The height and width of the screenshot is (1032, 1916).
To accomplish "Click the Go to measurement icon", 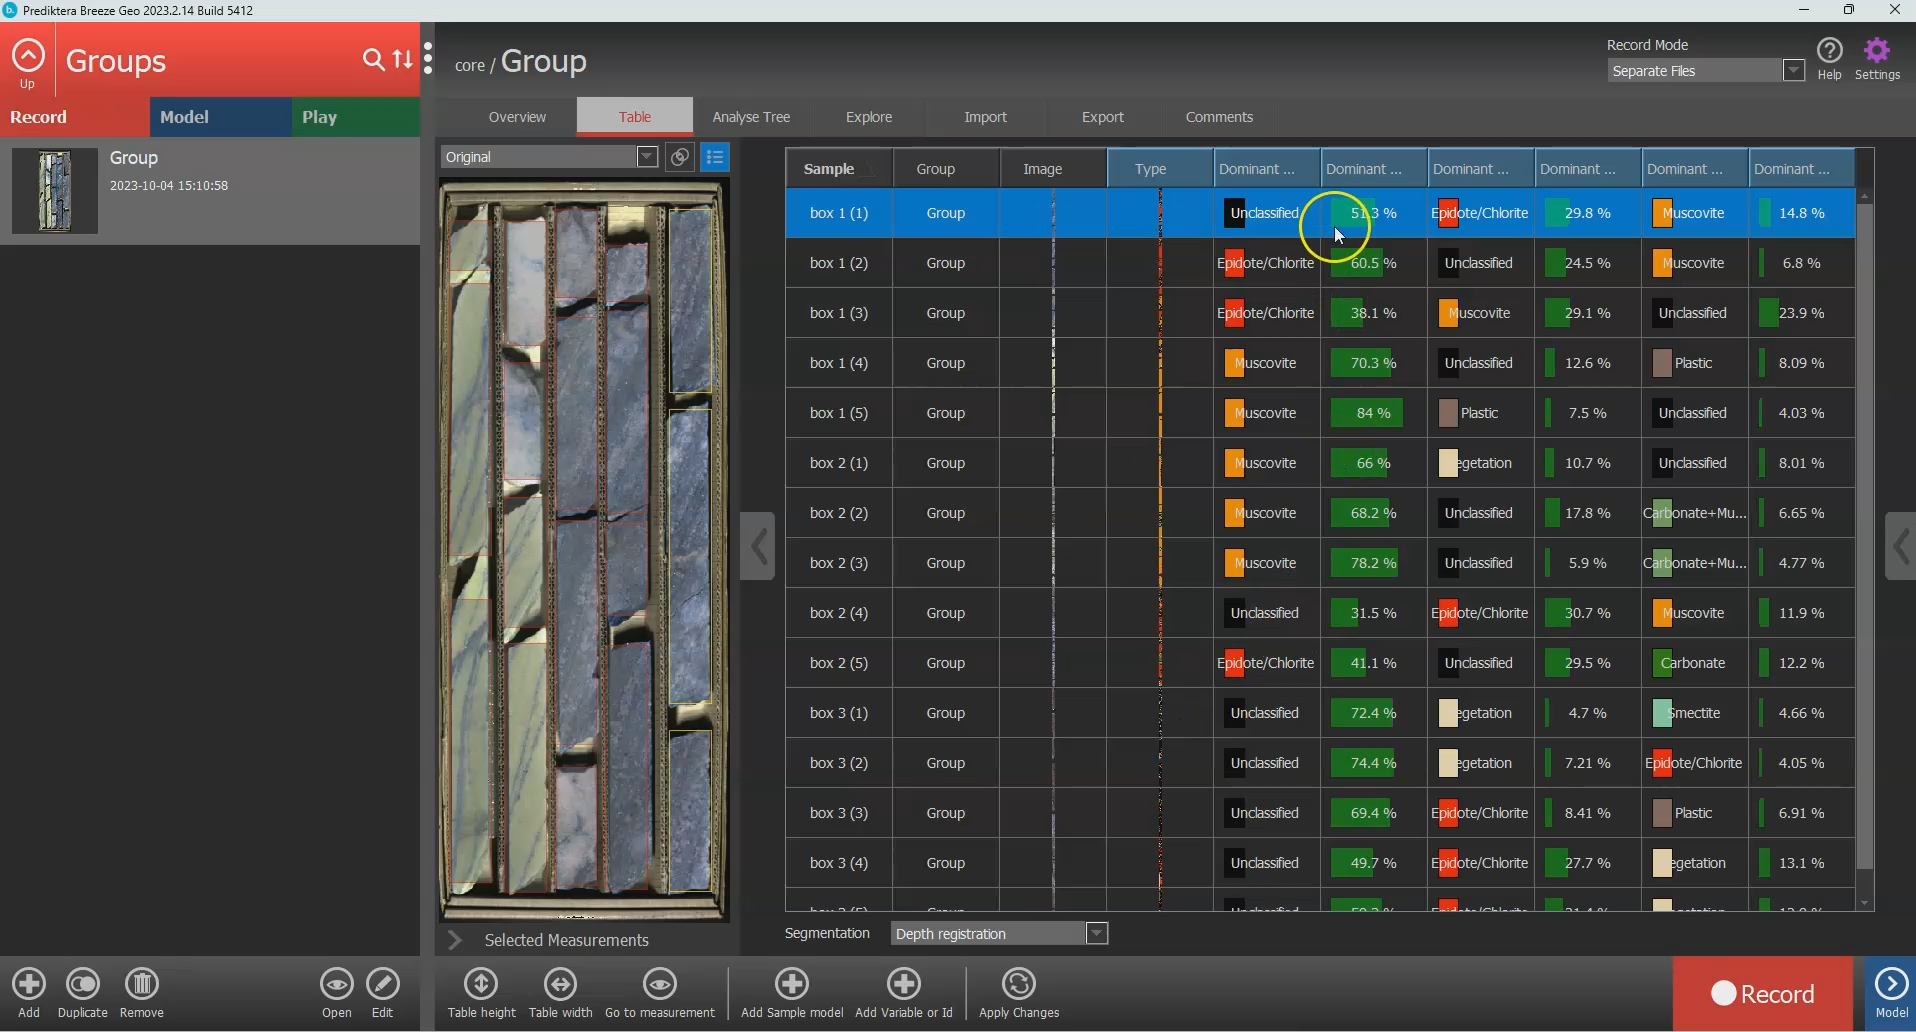I will point(660,985).
